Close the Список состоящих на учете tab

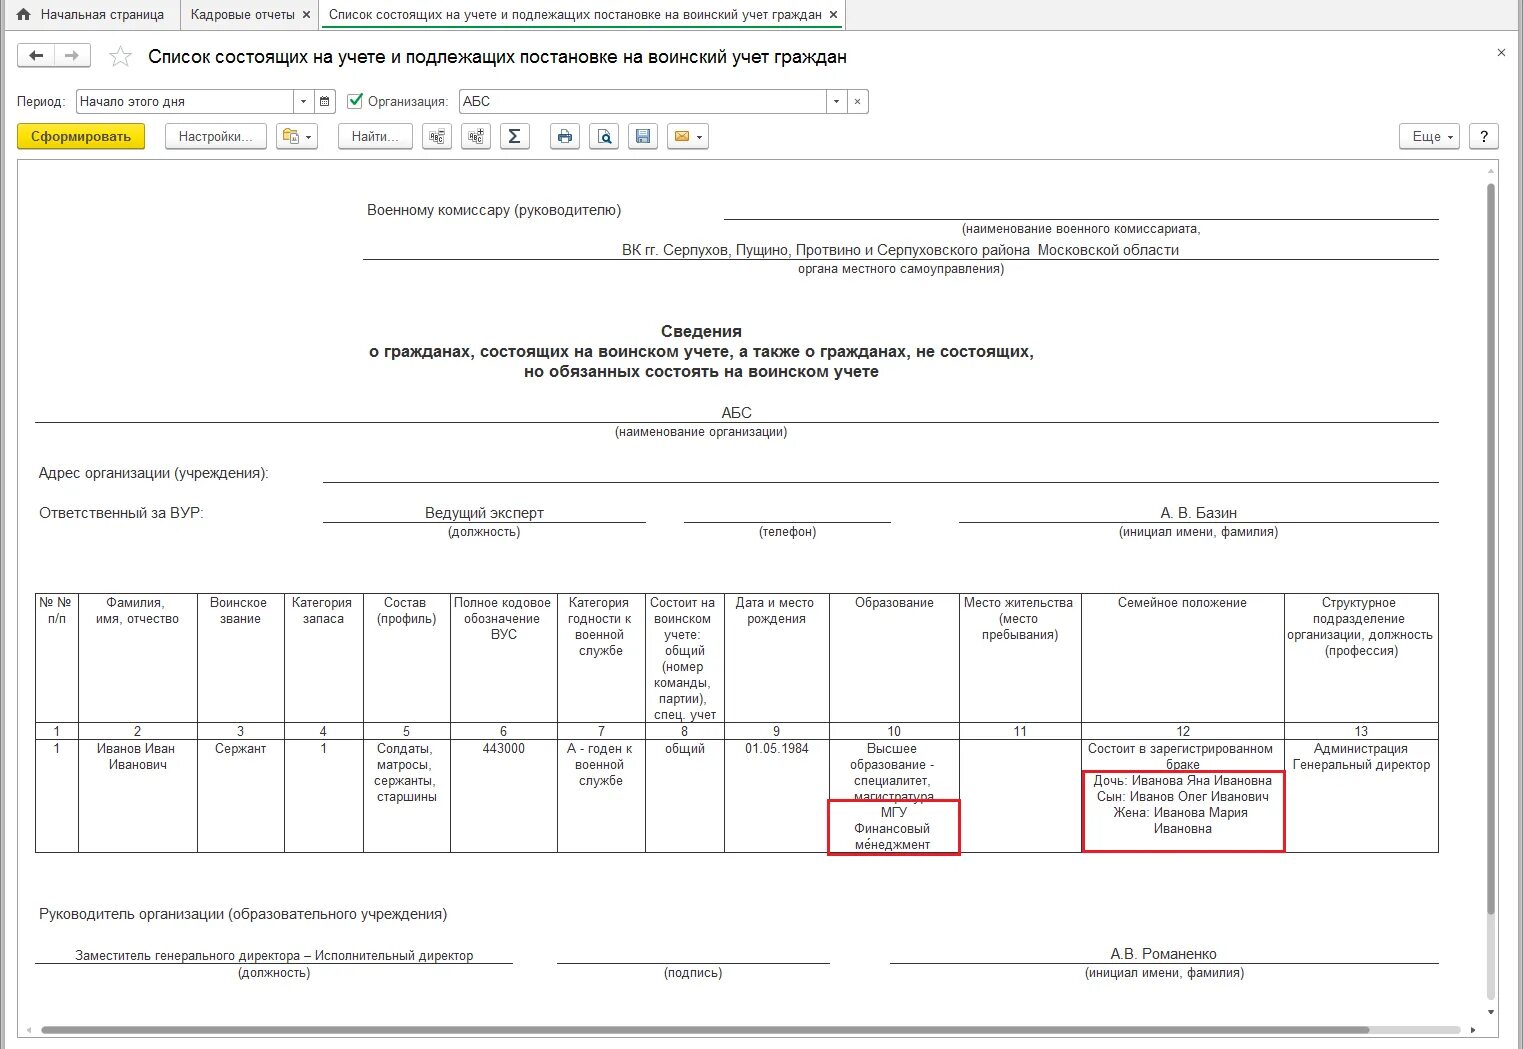click(834, 15)
